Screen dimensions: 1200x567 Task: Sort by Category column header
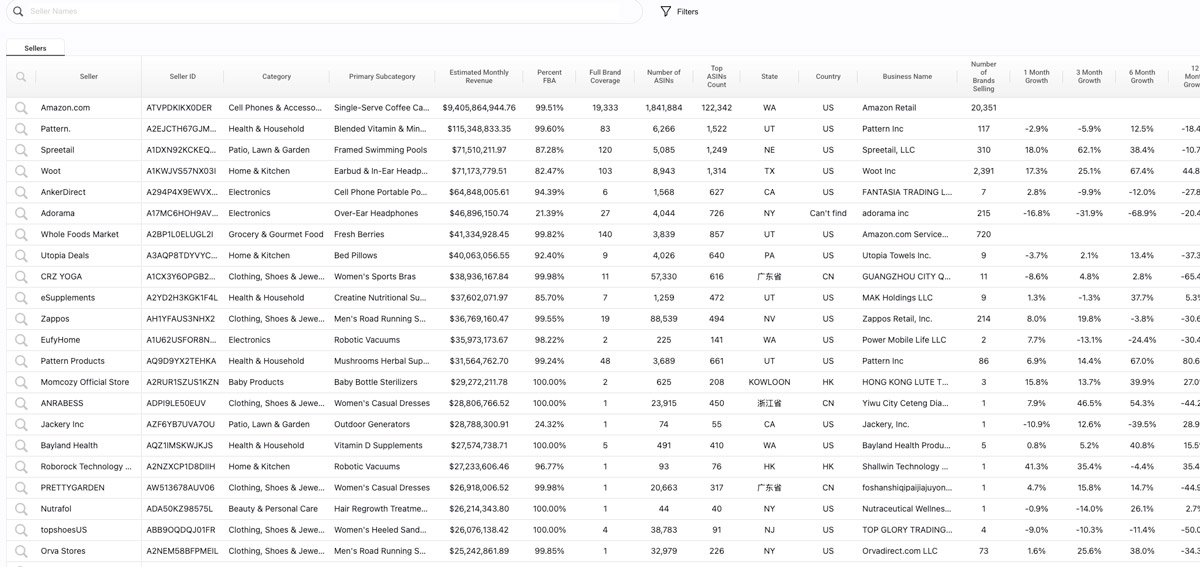pos(277,77)
